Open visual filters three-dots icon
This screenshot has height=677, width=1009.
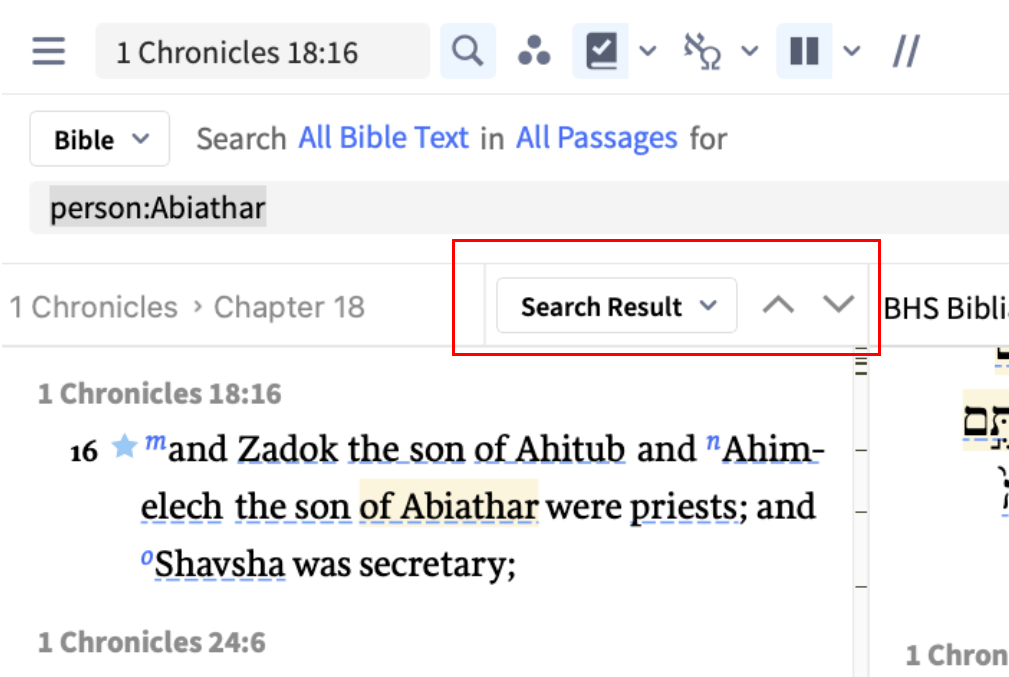(x=534, y=51)
